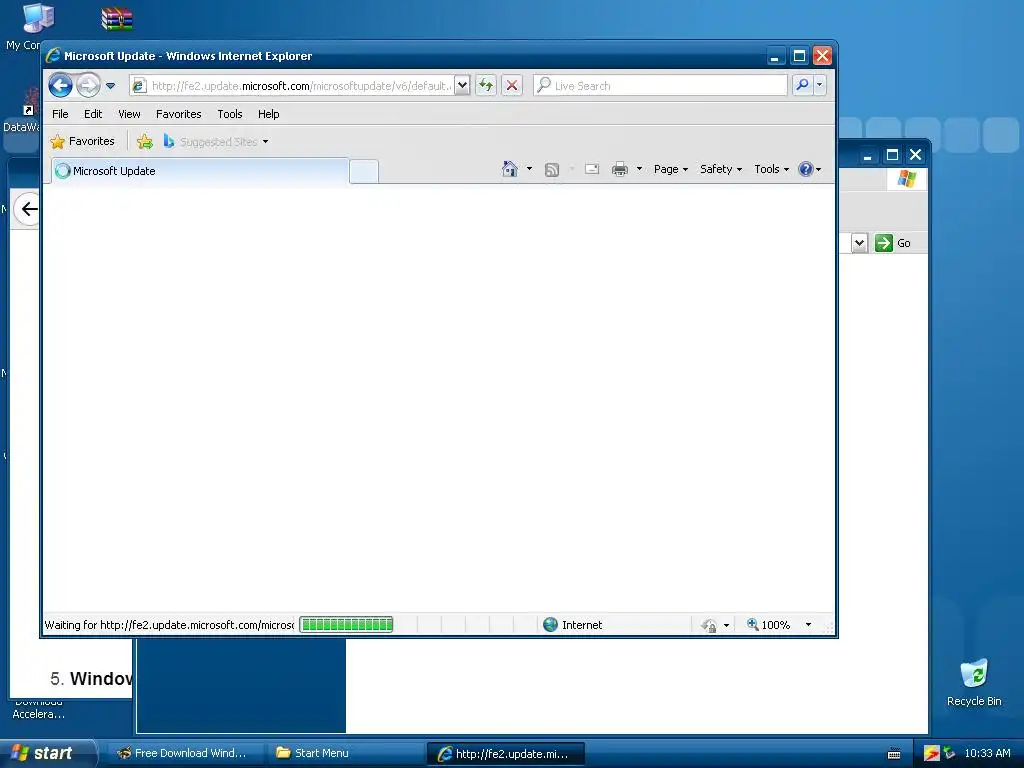
Task: Open the Favorites menu in menu bar
Action: [178, 114]
